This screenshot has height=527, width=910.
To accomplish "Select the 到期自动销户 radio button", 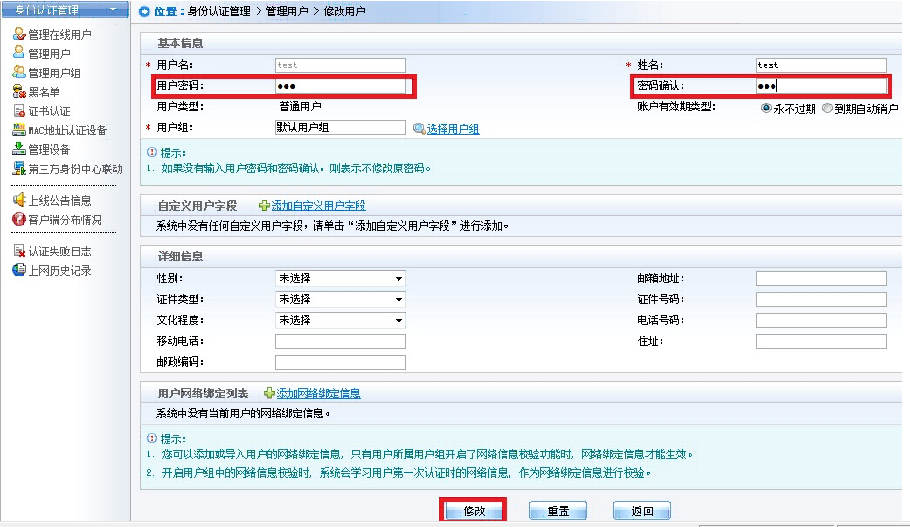I will tap(827, 108).
